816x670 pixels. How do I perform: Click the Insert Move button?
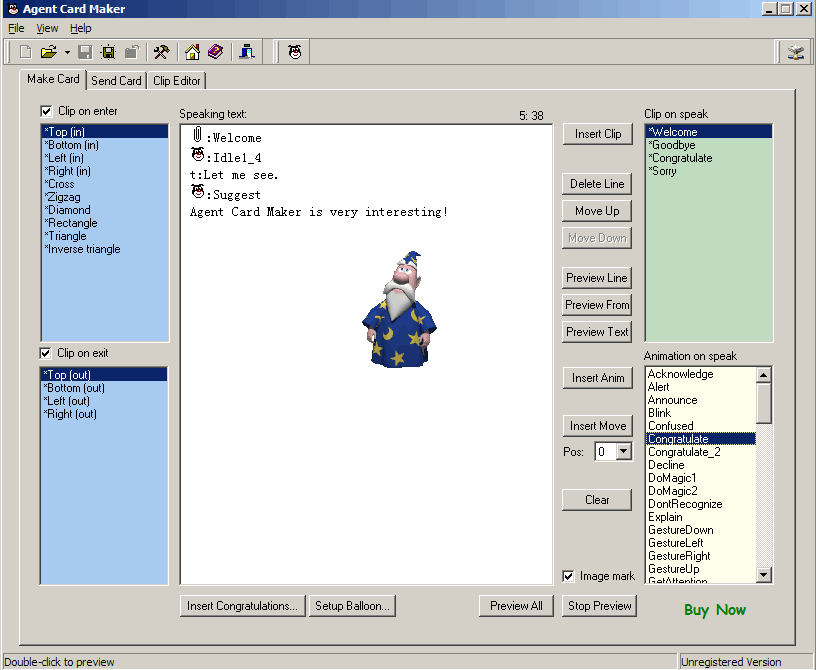(x=598, y=426)
